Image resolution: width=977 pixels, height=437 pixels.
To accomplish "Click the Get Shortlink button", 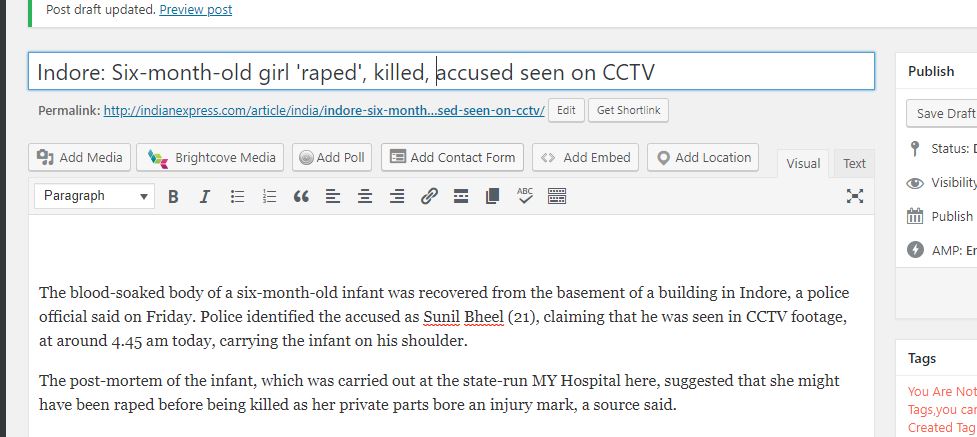I will point(628,110).
